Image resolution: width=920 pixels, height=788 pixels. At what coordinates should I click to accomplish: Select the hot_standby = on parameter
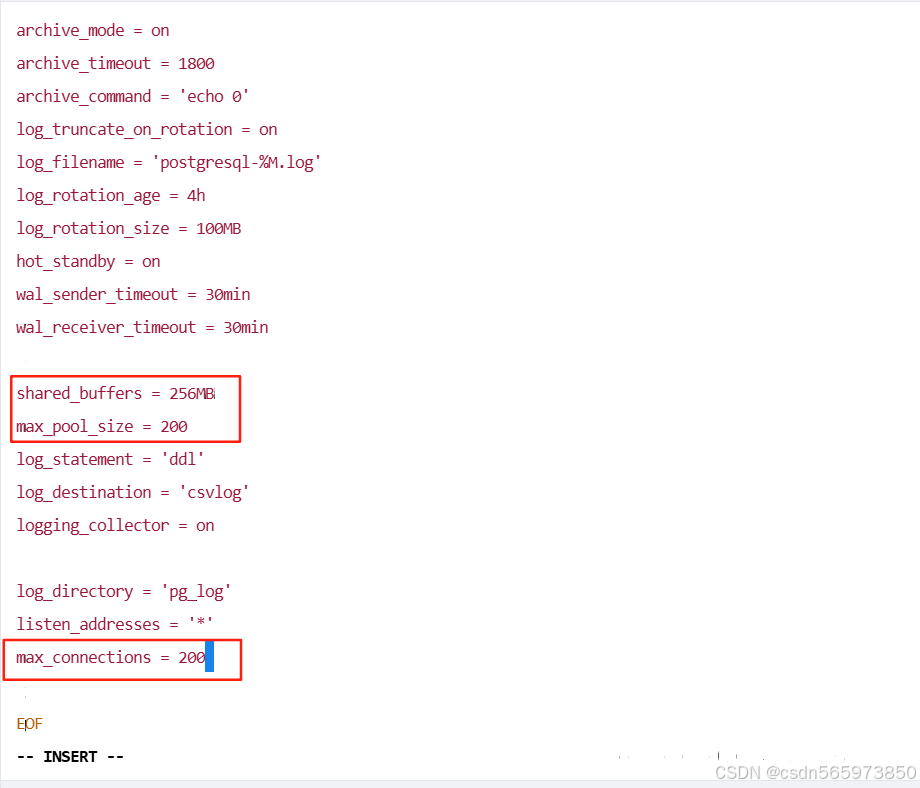pos(88,261)
